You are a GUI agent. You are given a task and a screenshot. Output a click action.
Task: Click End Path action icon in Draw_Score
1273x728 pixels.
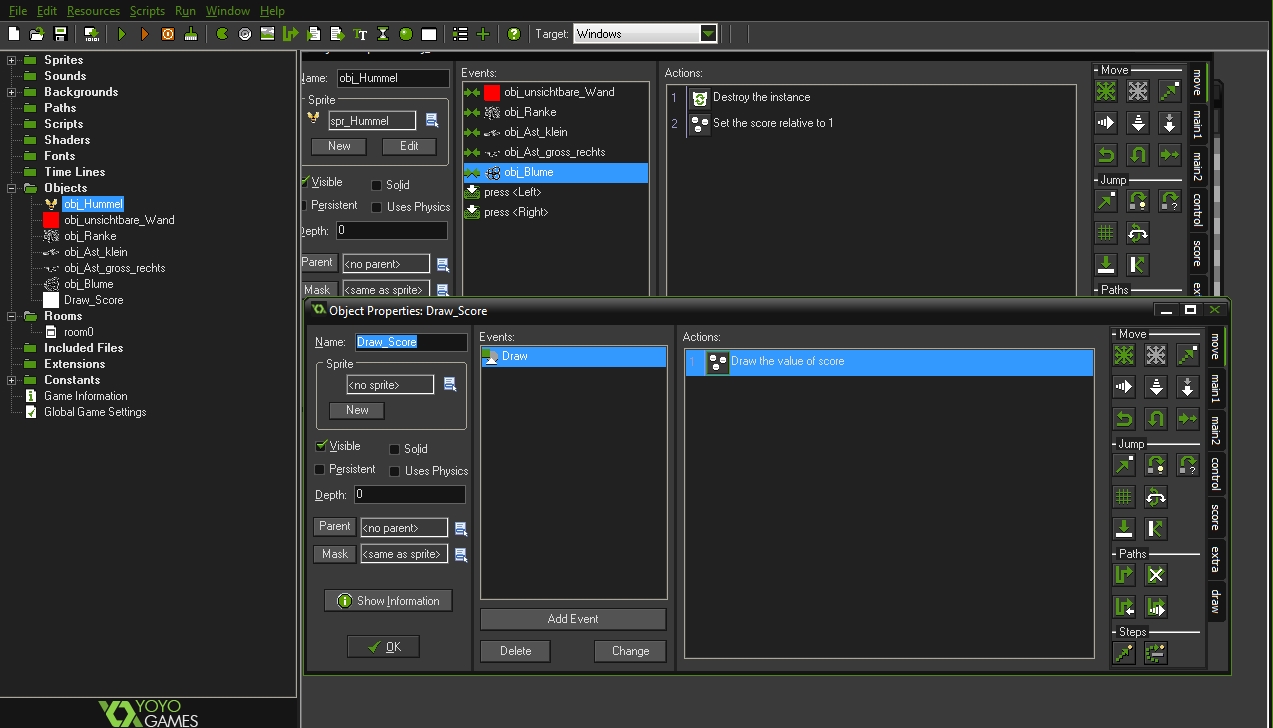click(1156, 575)
